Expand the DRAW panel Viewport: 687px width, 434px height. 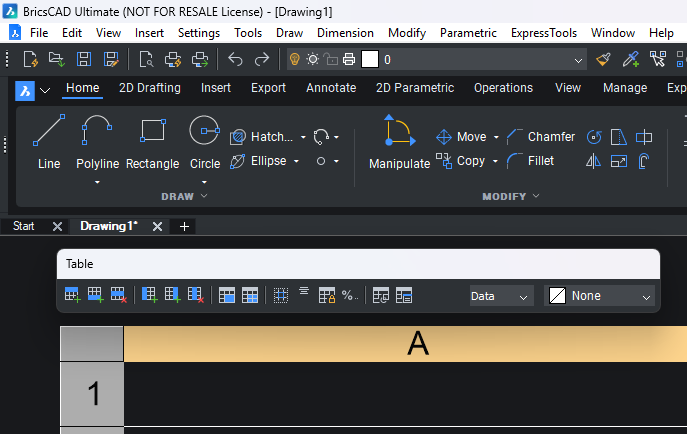point(184,196)
